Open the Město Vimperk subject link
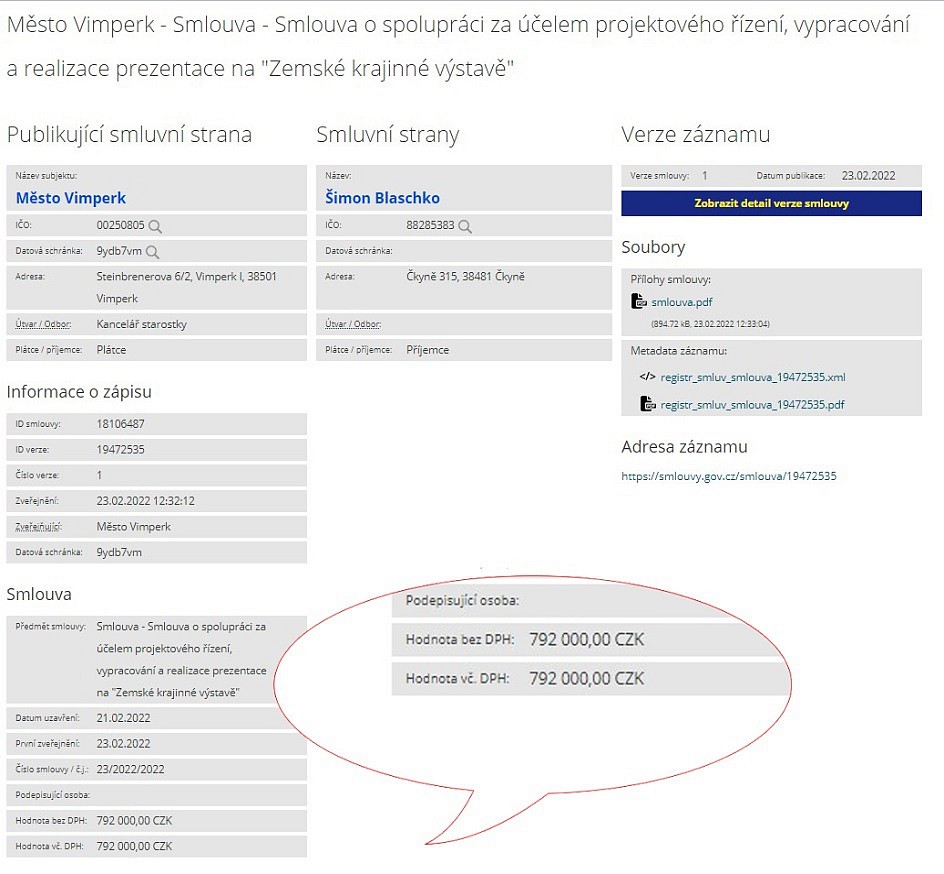Viewport: 944px width, 874px height. pyautogui.click(x=71, y=198)
